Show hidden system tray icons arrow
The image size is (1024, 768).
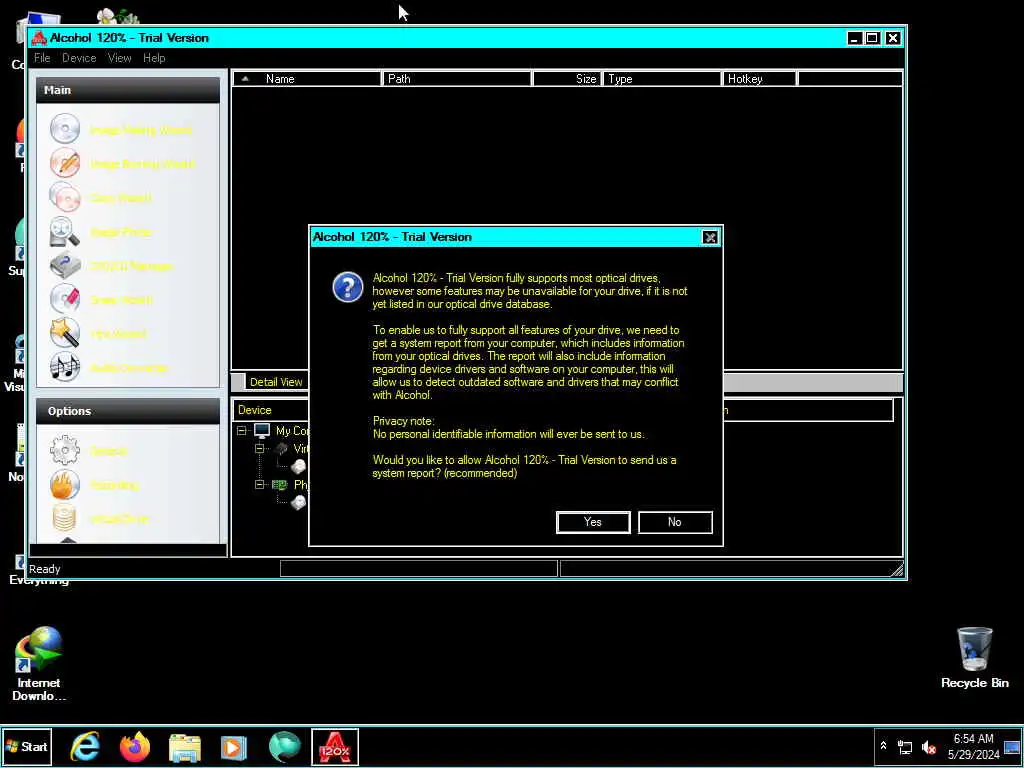click(x=883, y=746)
